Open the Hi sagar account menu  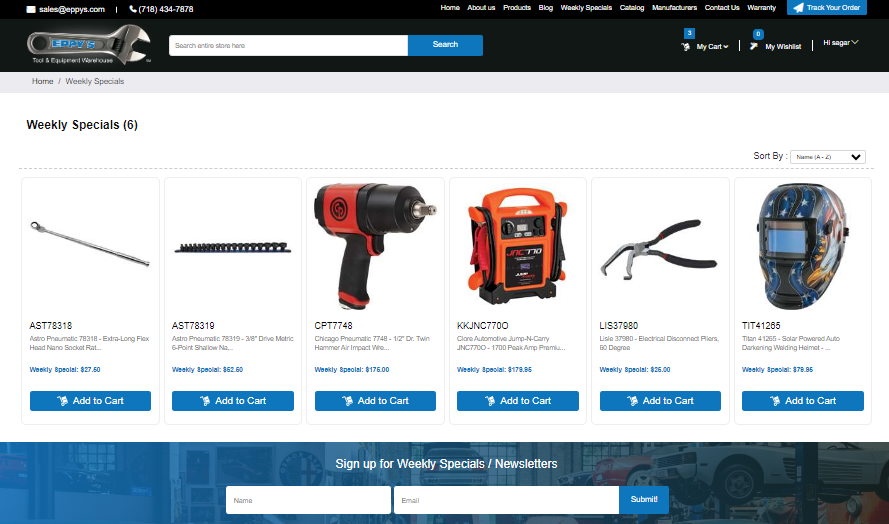coord(841,43)
